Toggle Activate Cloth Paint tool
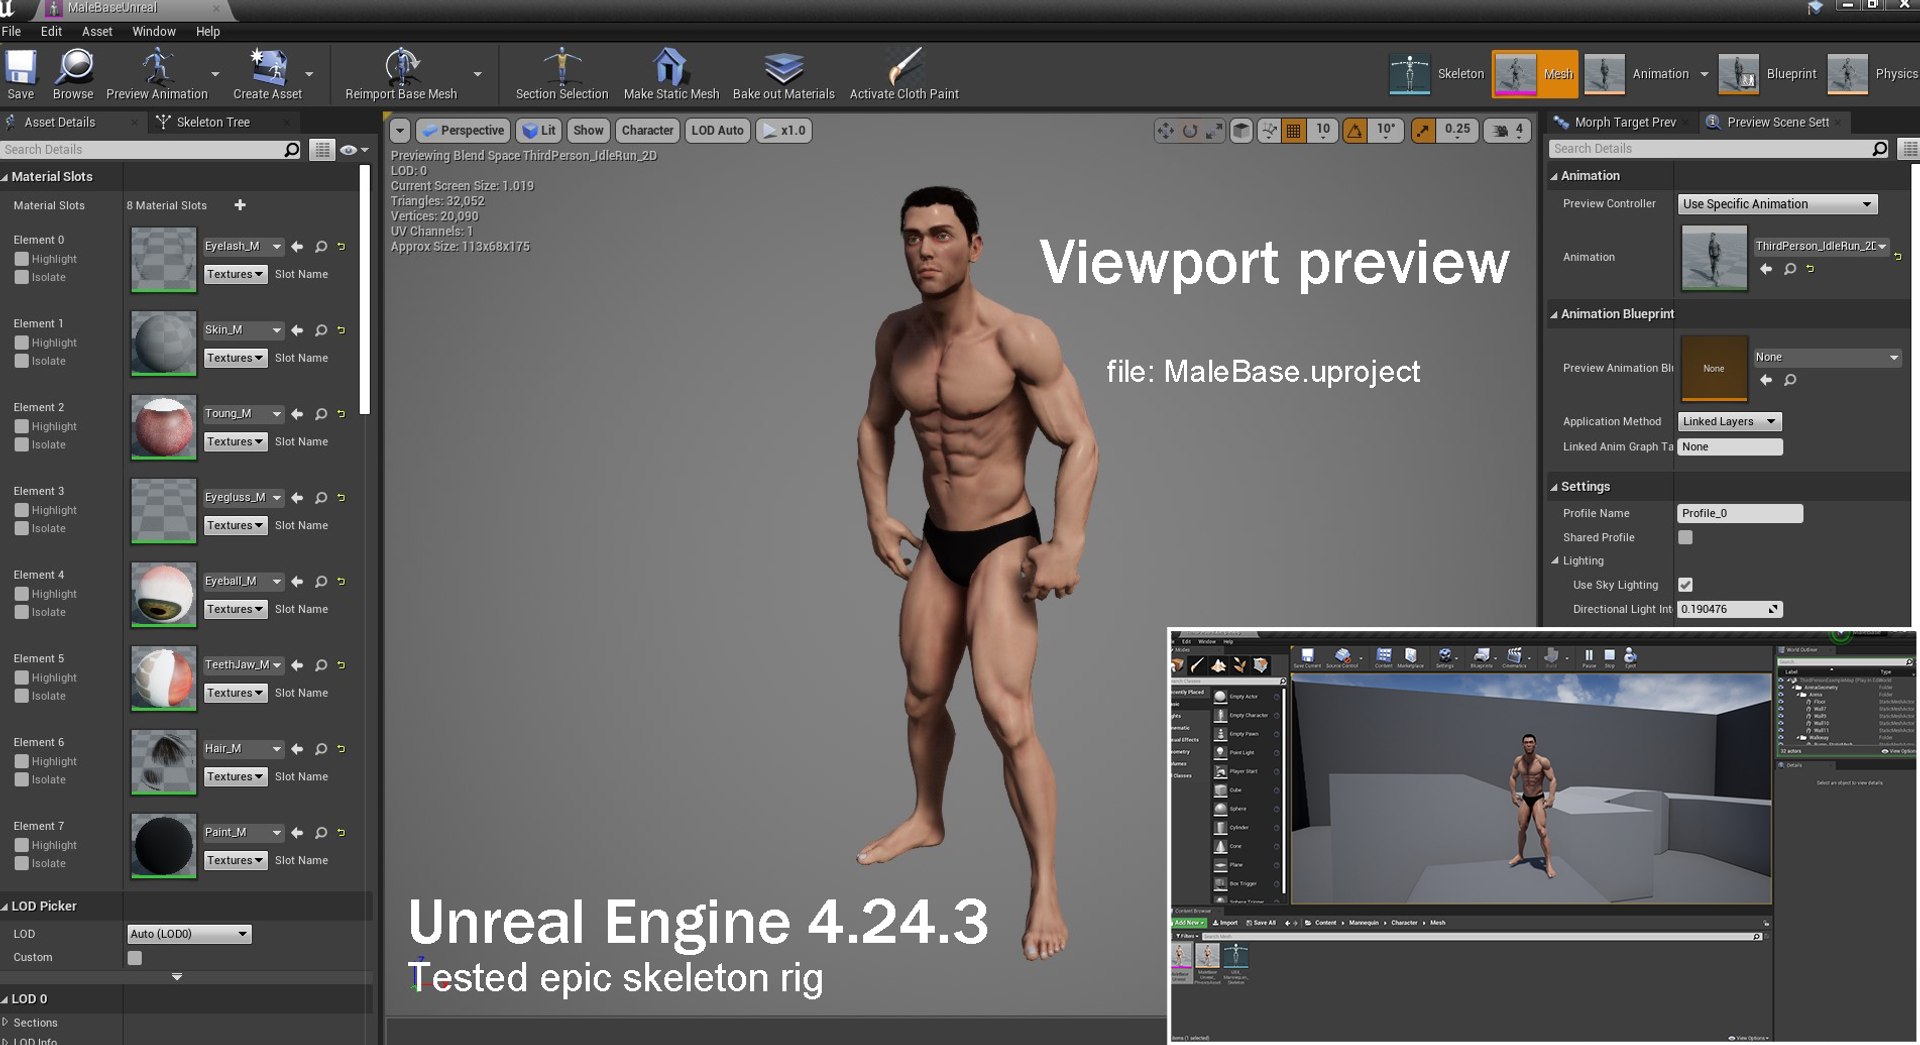This screenshot has width=1920, height=1045. tap(904, 75)
